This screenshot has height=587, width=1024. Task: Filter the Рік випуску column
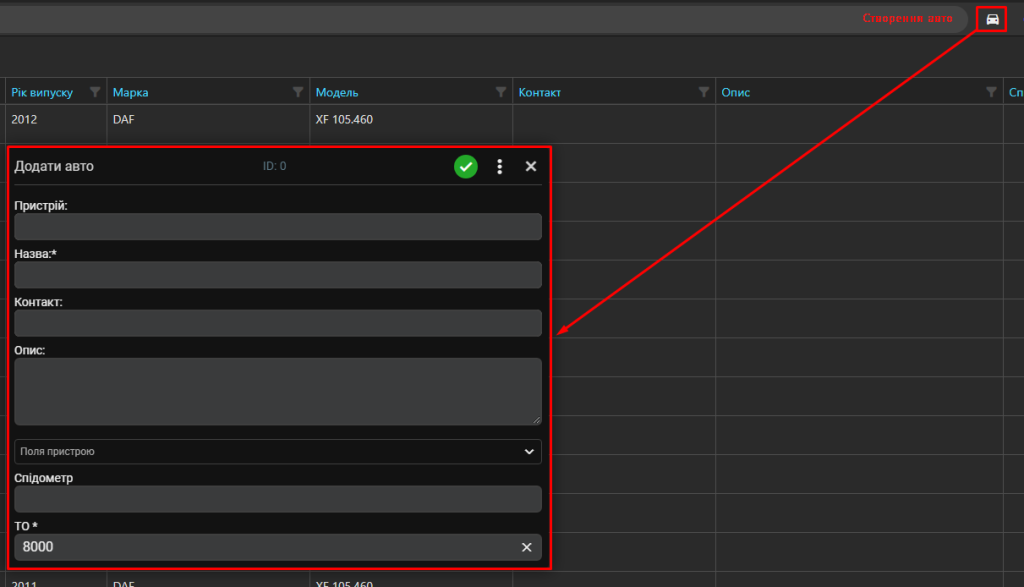point(95,92)
